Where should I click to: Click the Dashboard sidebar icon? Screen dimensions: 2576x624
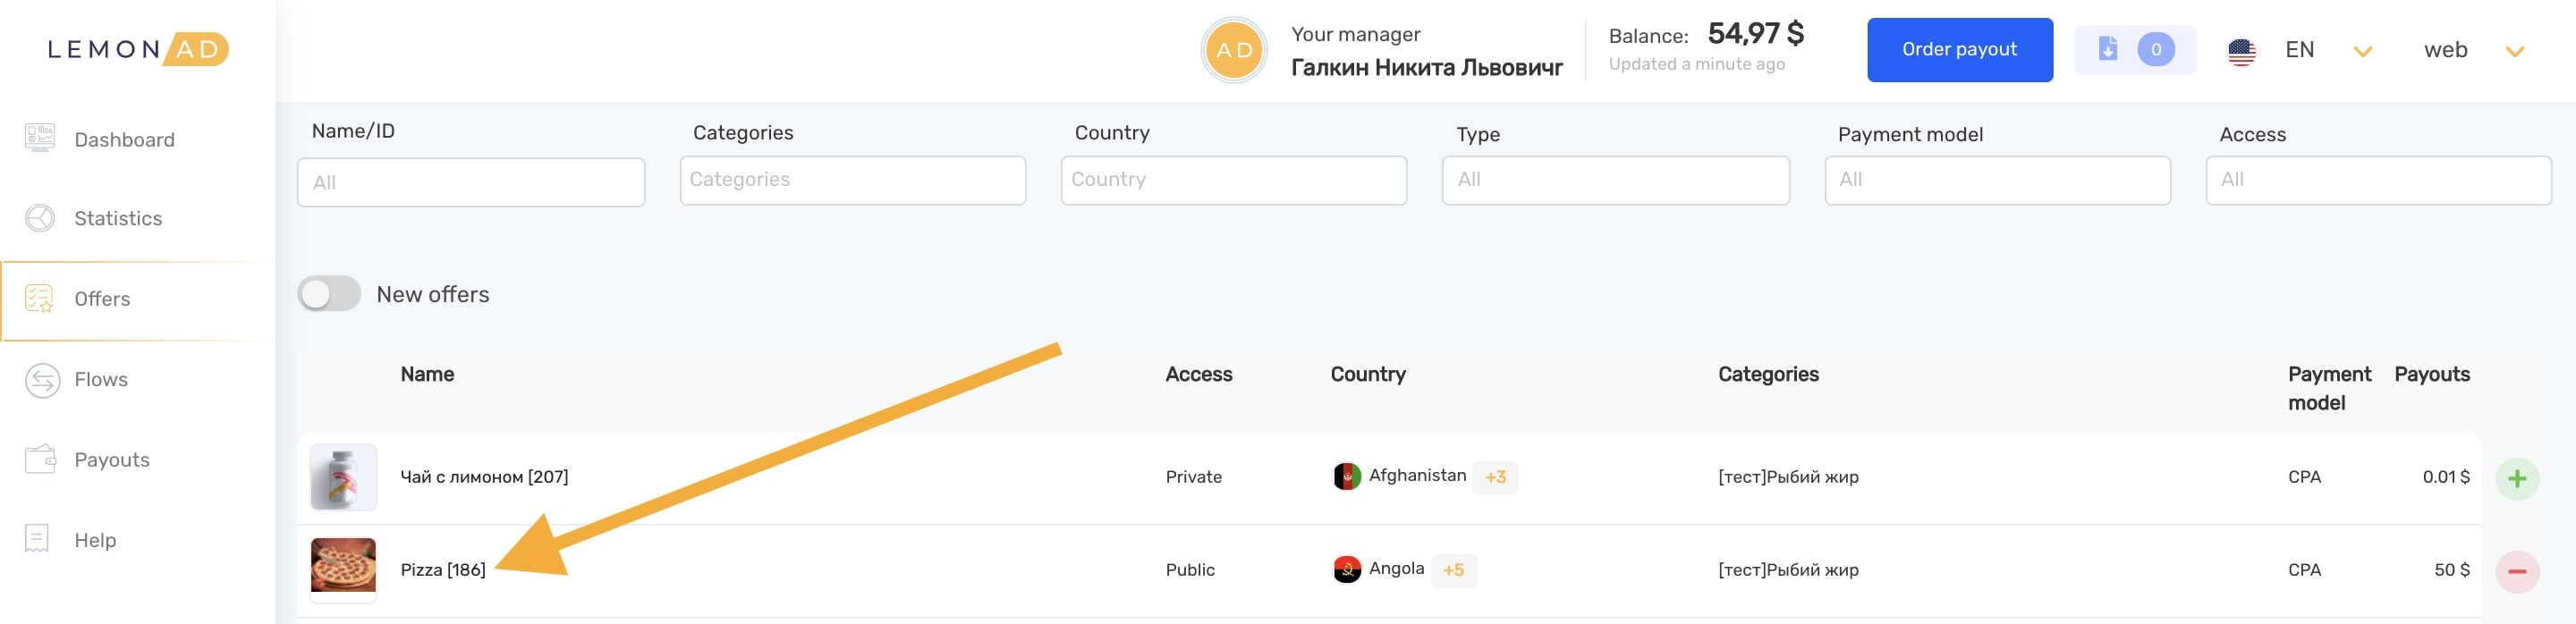(x=40, y=138)
